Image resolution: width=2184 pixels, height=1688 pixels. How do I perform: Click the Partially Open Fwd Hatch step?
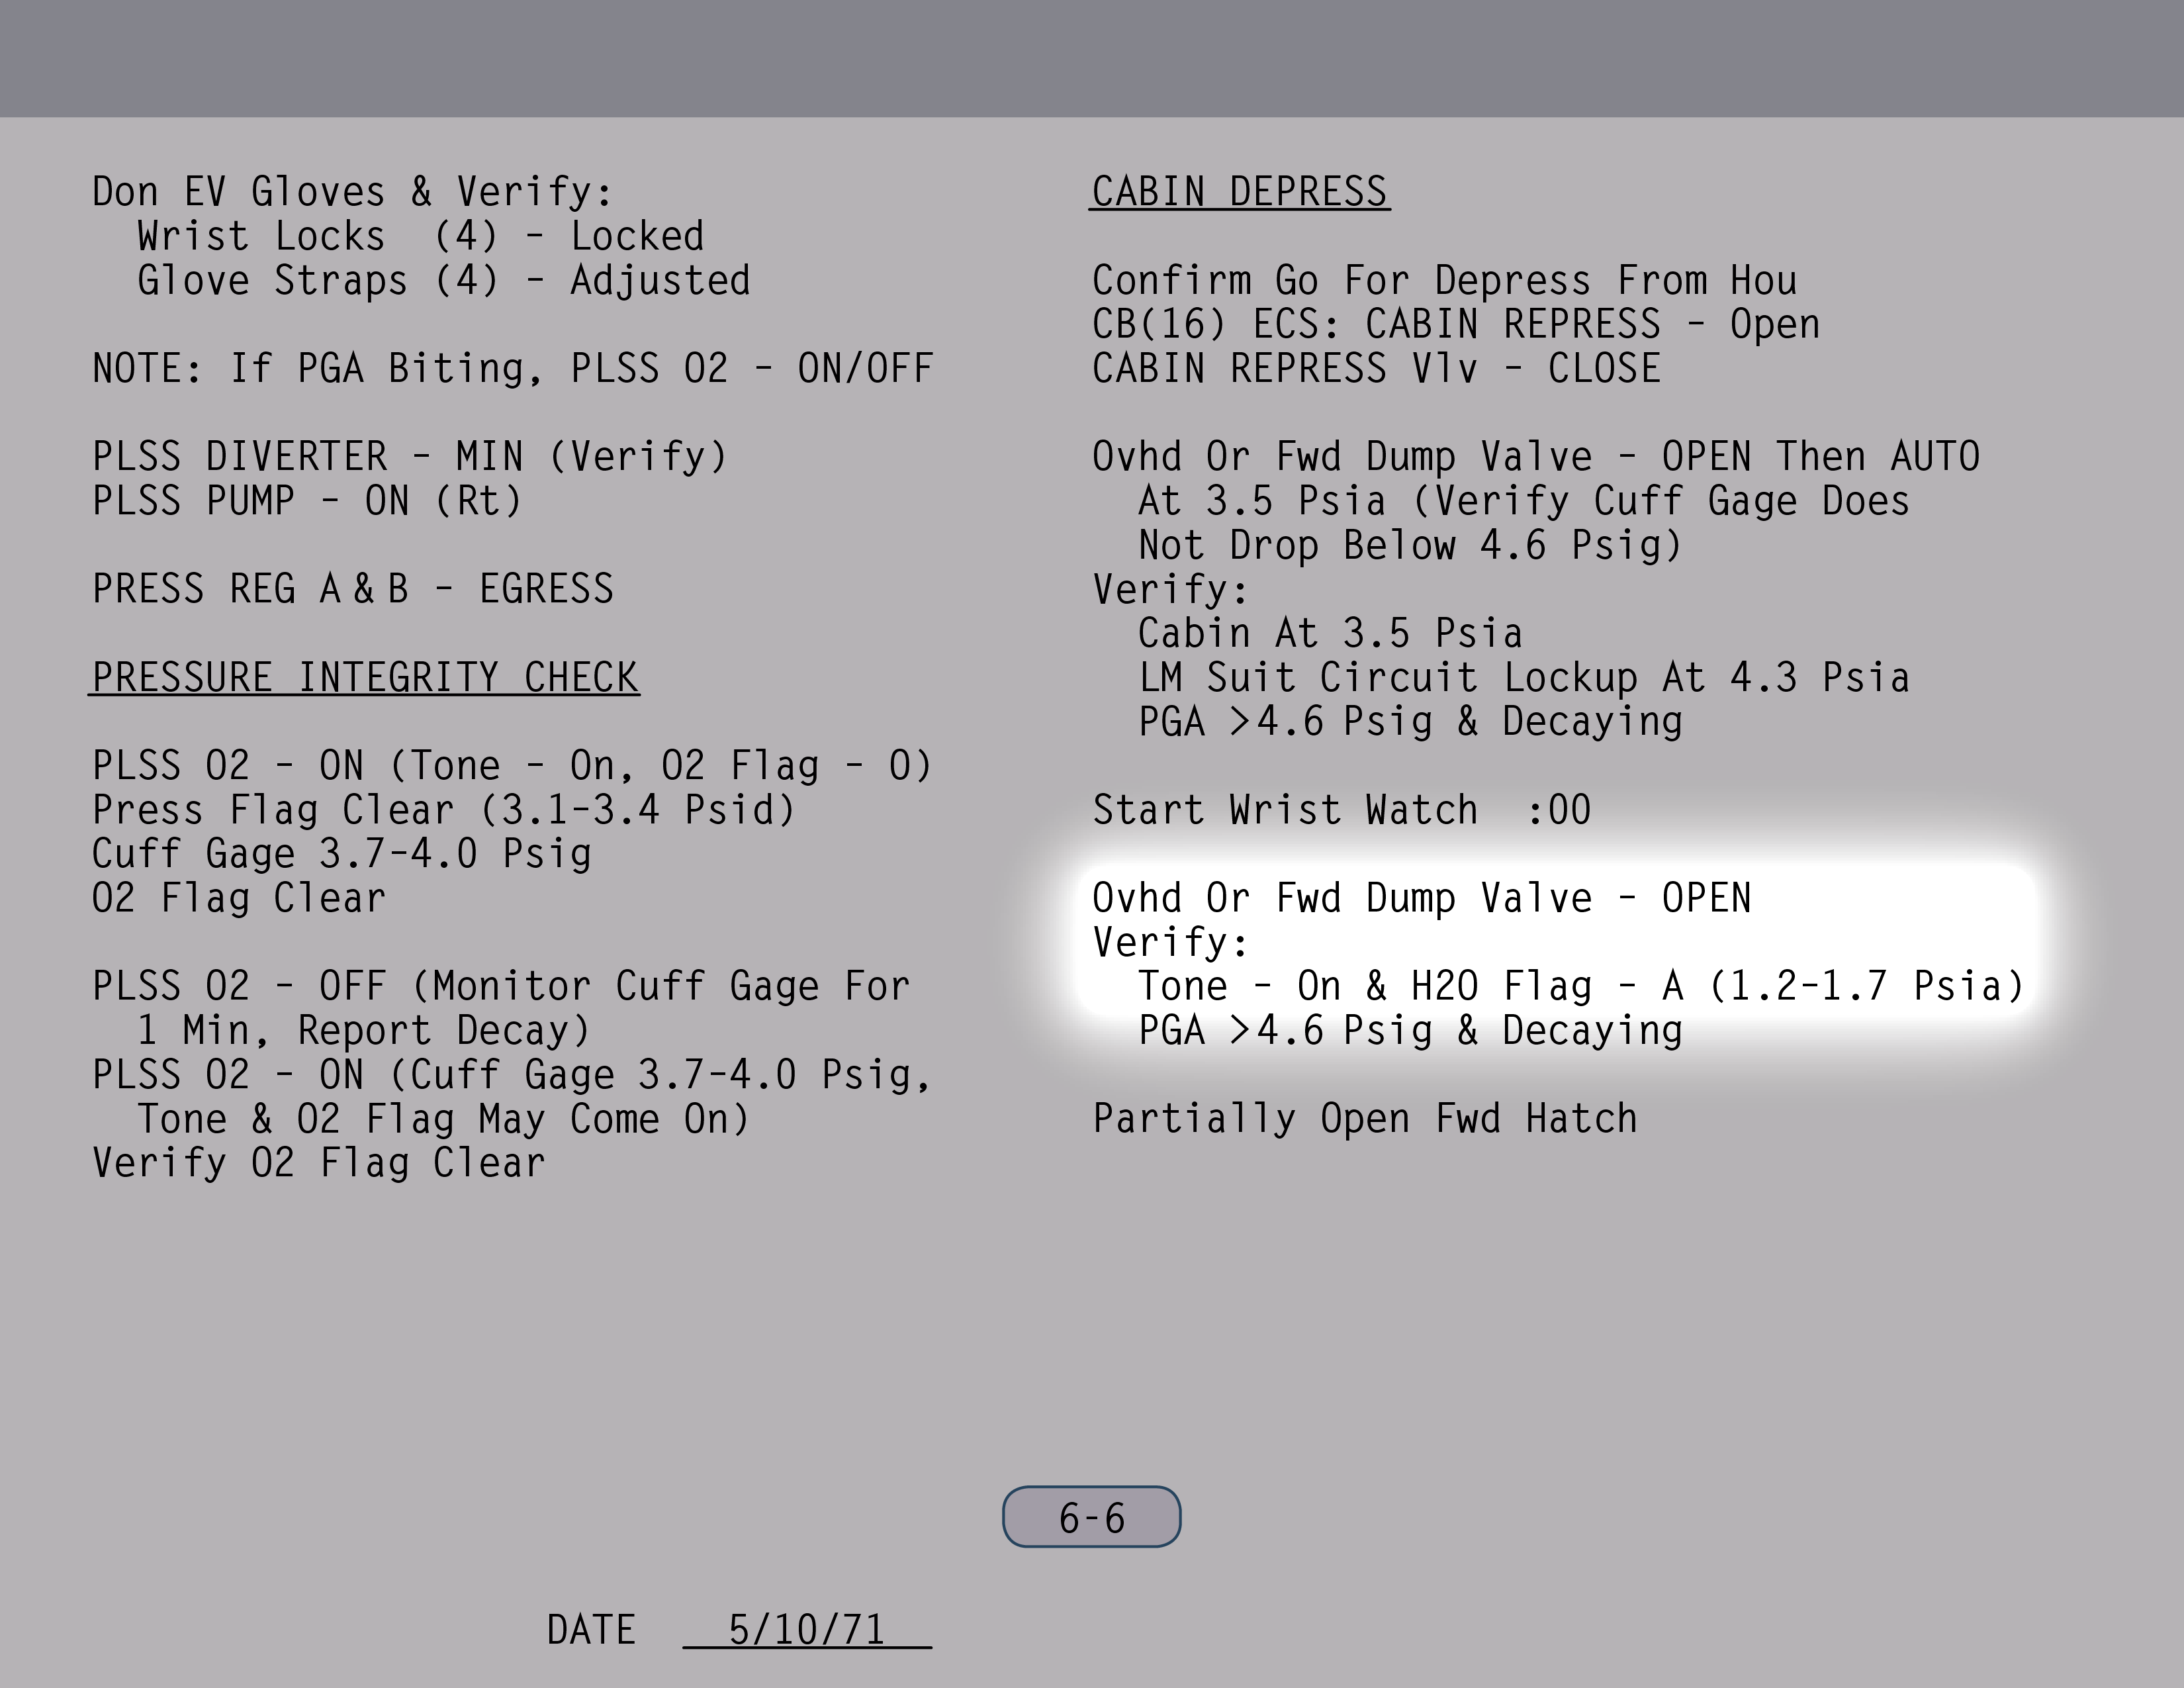pyautogui.click(x=1364, y=1118)
